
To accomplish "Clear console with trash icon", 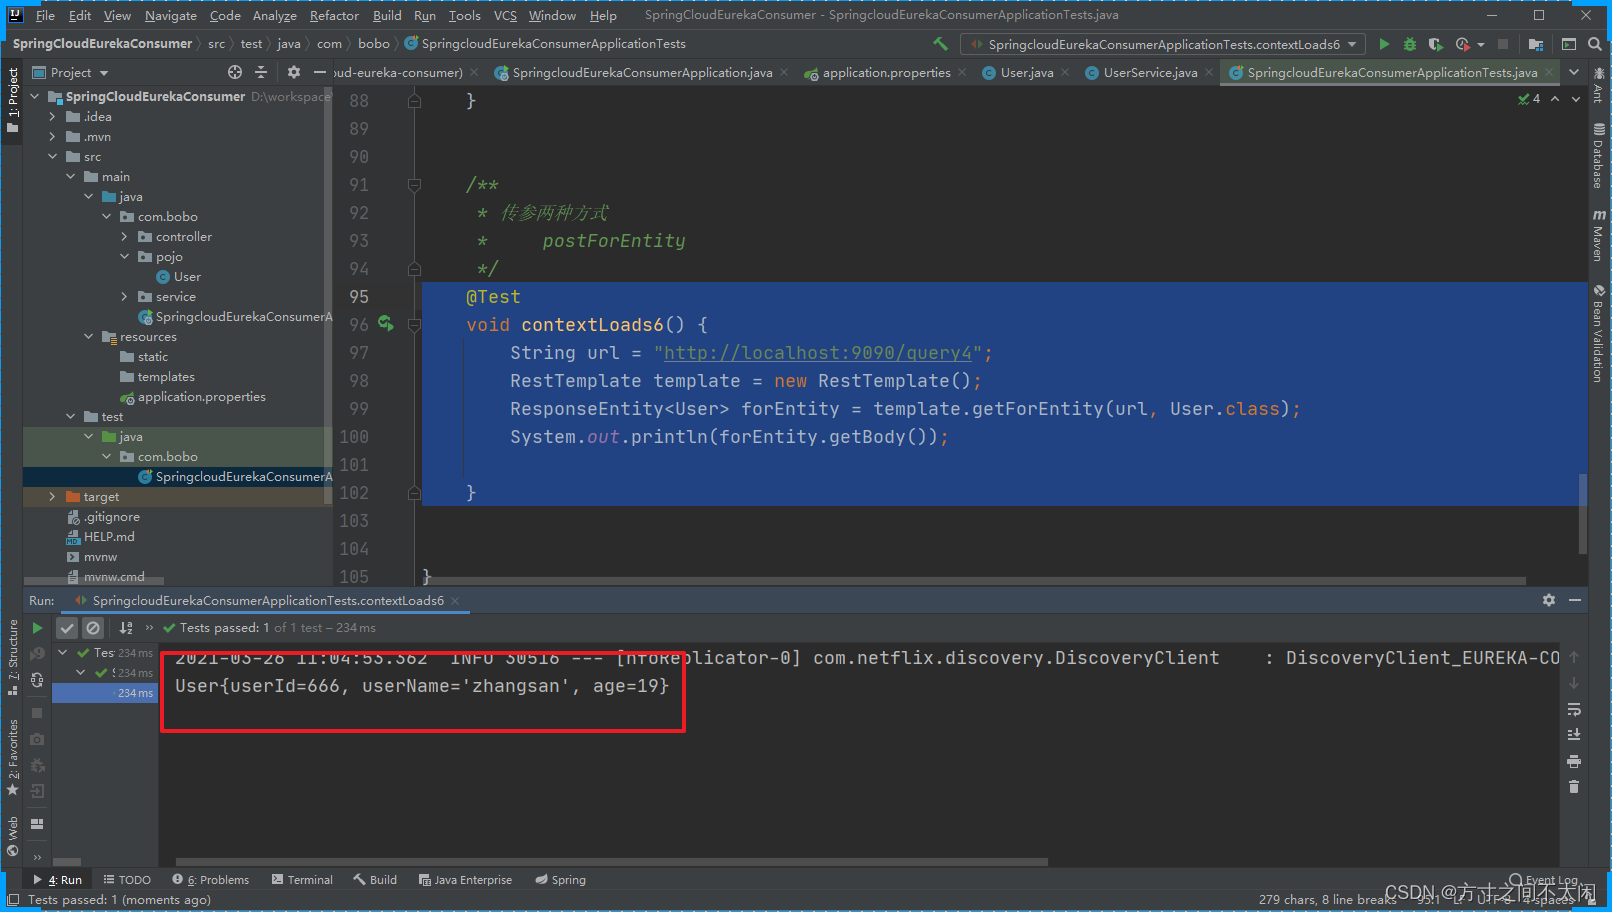I will [1574, 787].
